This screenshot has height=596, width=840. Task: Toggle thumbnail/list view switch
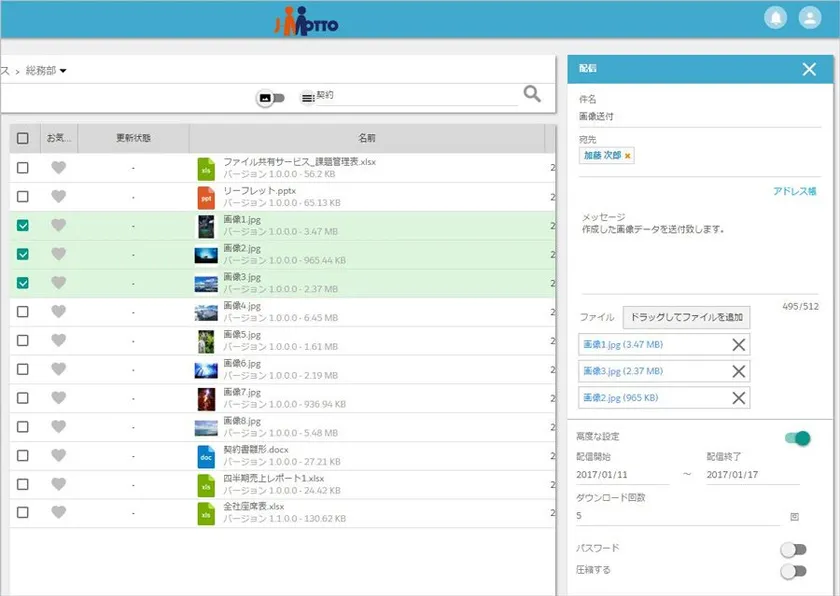coord(271,98)
